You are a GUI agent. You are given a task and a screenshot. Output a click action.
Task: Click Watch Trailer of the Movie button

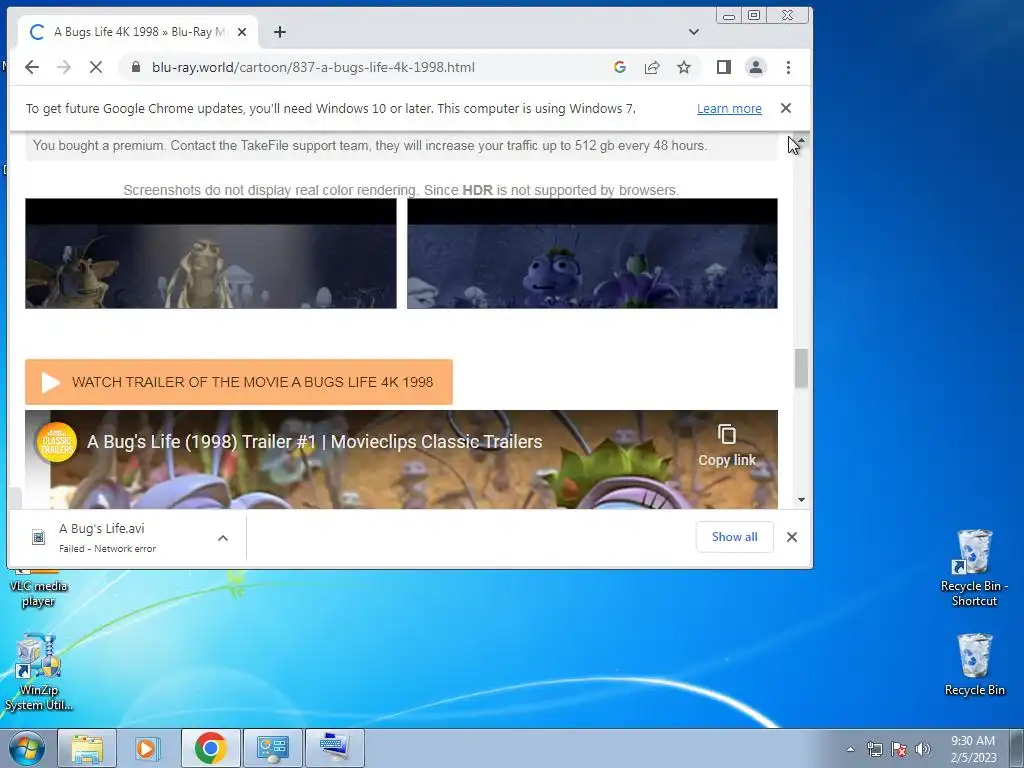click(239, 382)
